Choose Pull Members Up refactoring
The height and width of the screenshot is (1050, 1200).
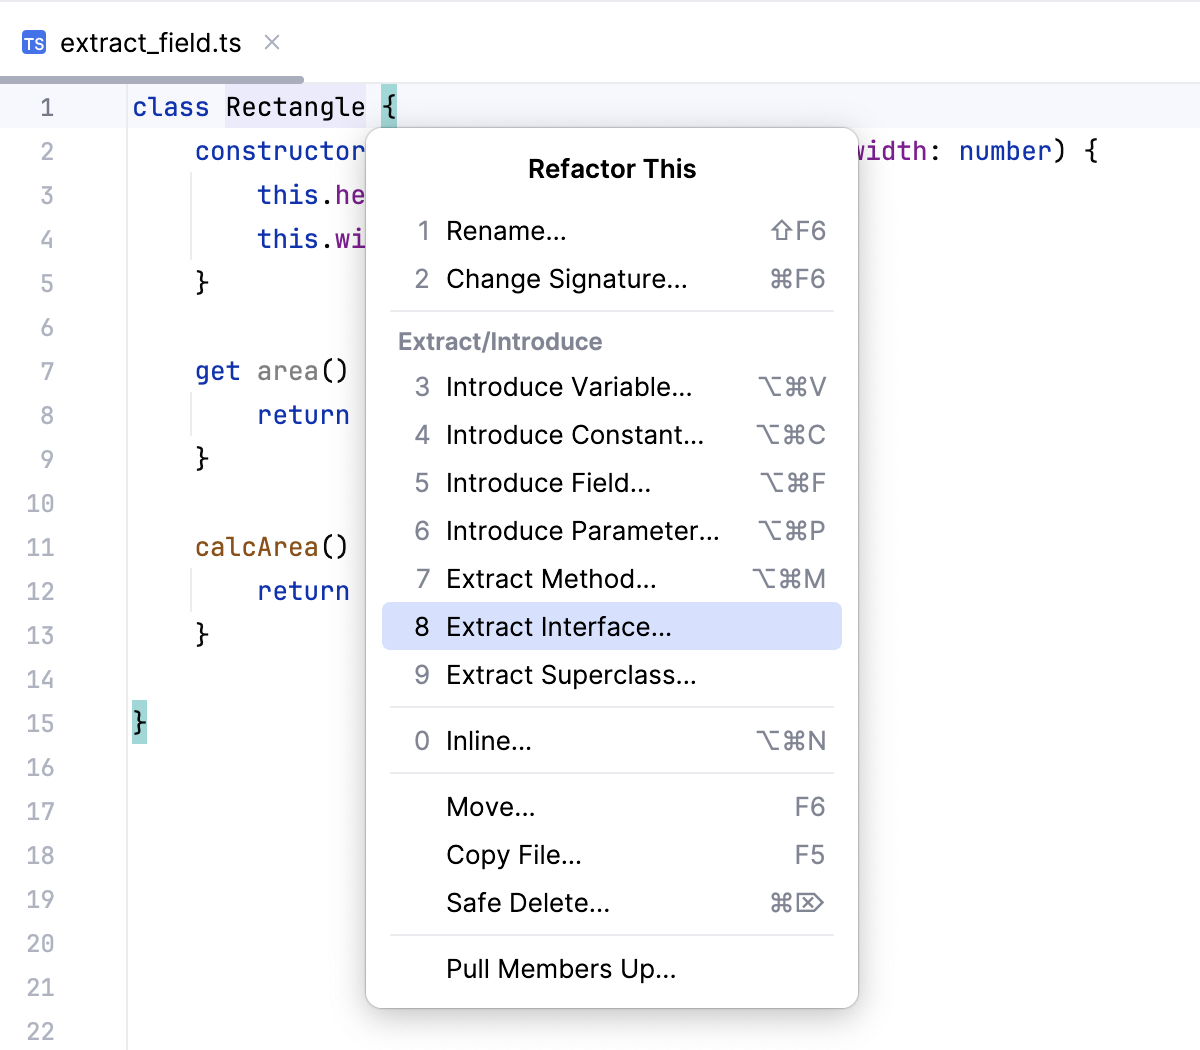pyautogui.click(x=561, y=969)
